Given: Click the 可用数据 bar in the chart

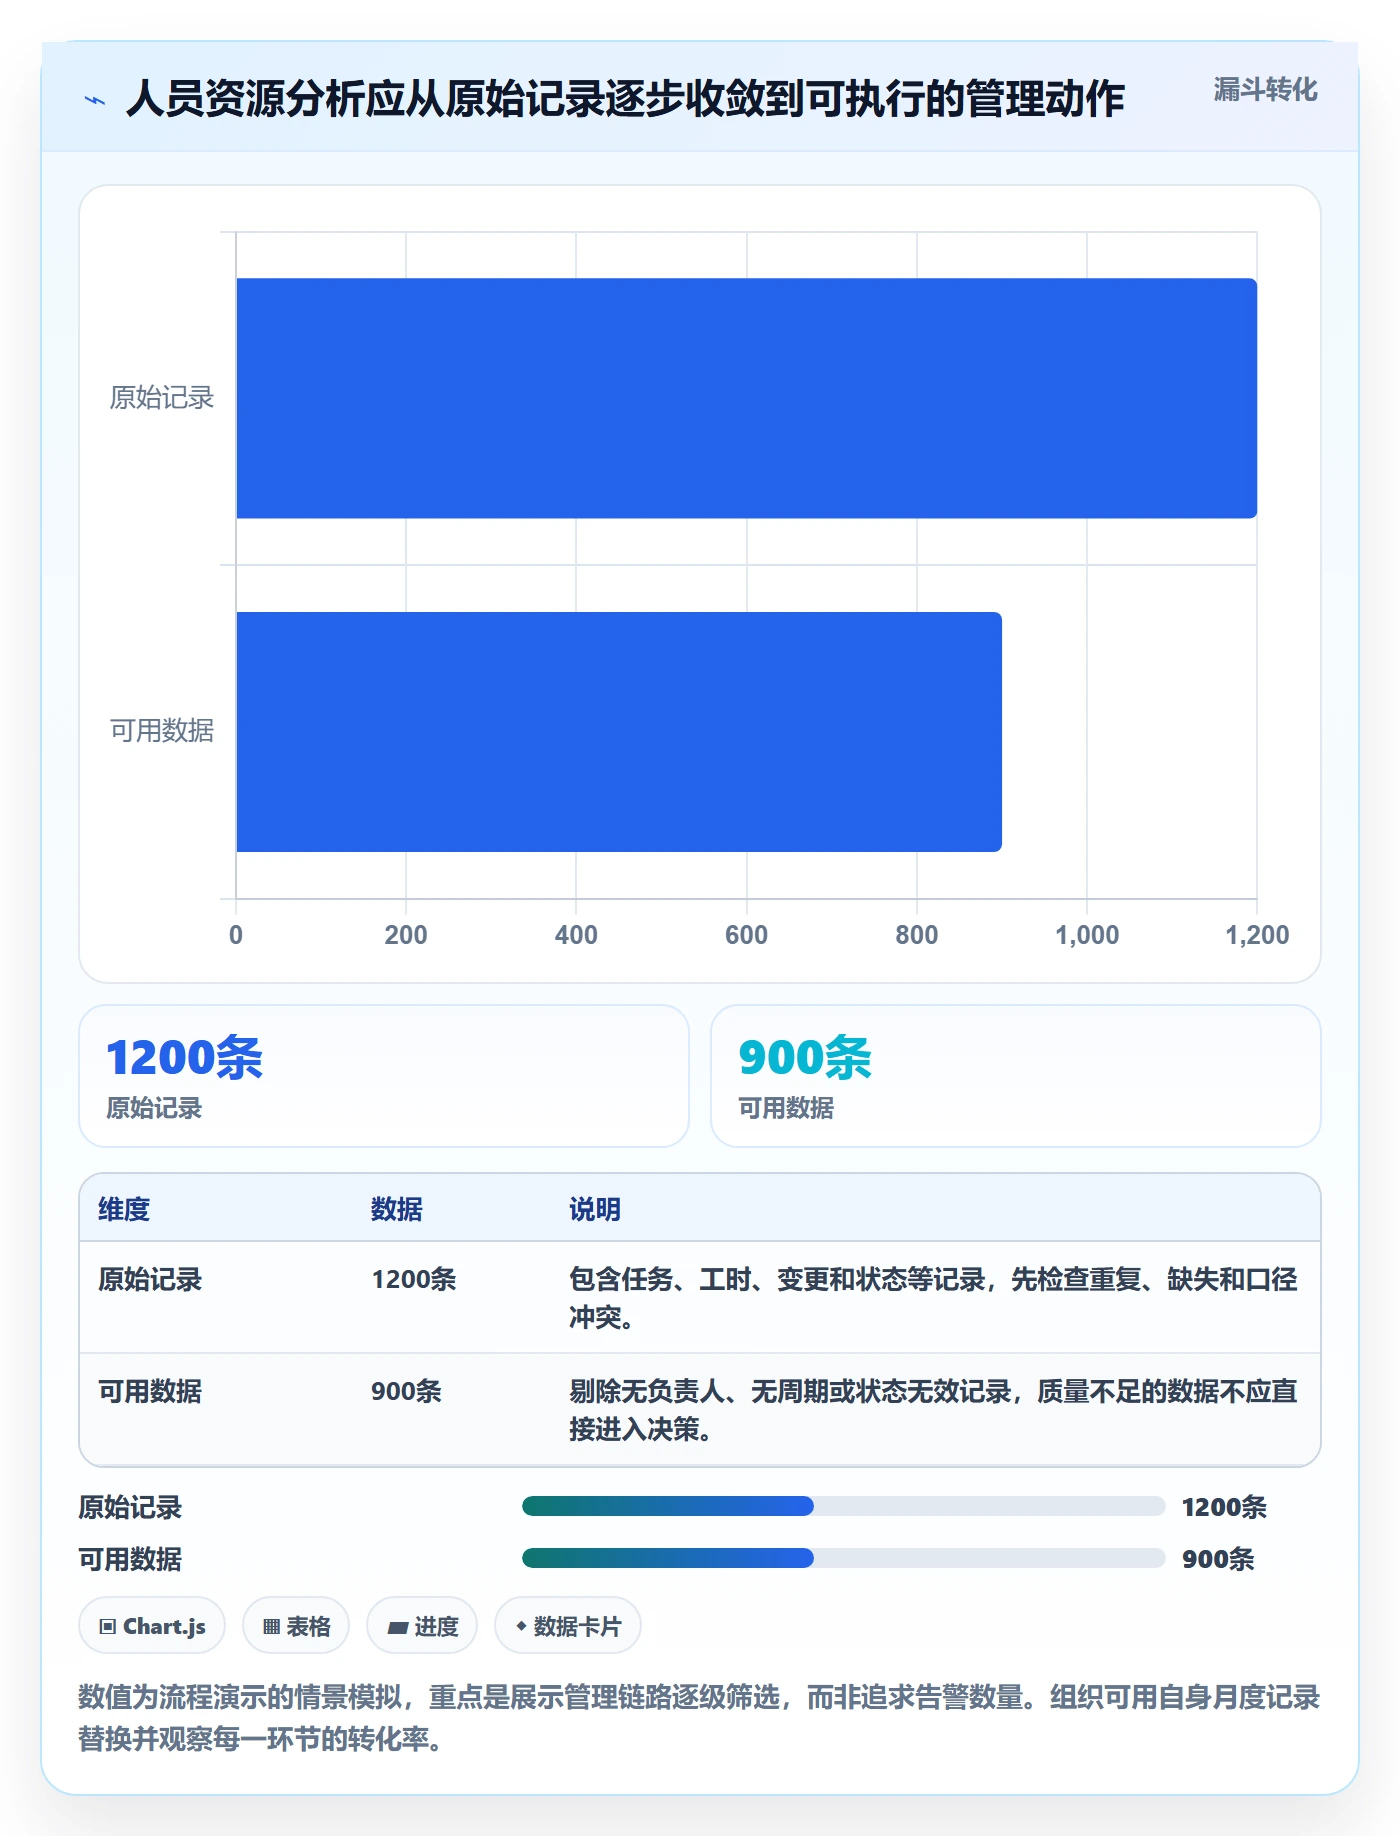Looking at the screenshot, I should [x=619, y=732].
